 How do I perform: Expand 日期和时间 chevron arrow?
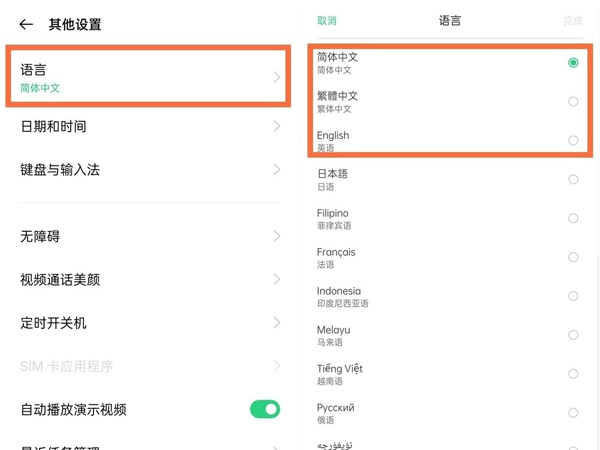(x=276, y=127)
